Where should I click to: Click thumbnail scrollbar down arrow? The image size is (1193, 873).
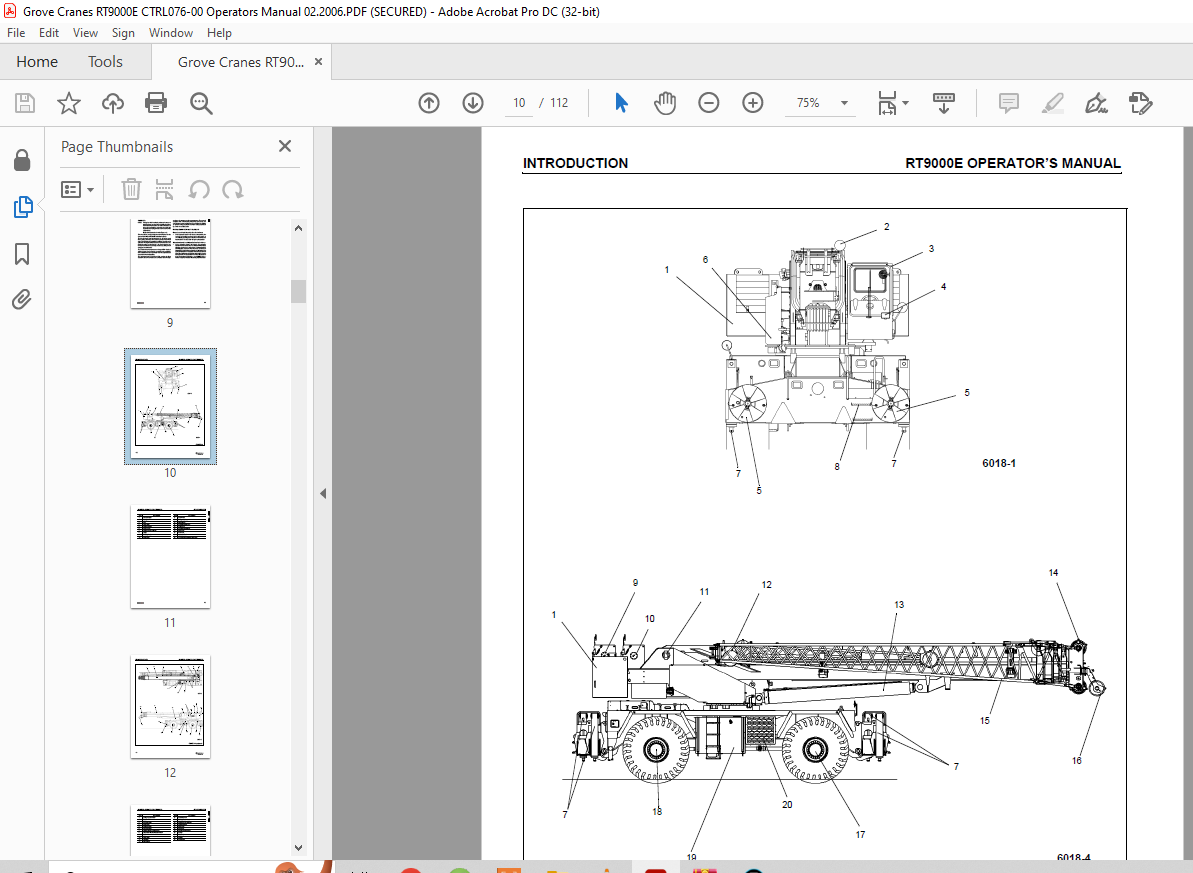pyautogui.click(x=298, y=847)
